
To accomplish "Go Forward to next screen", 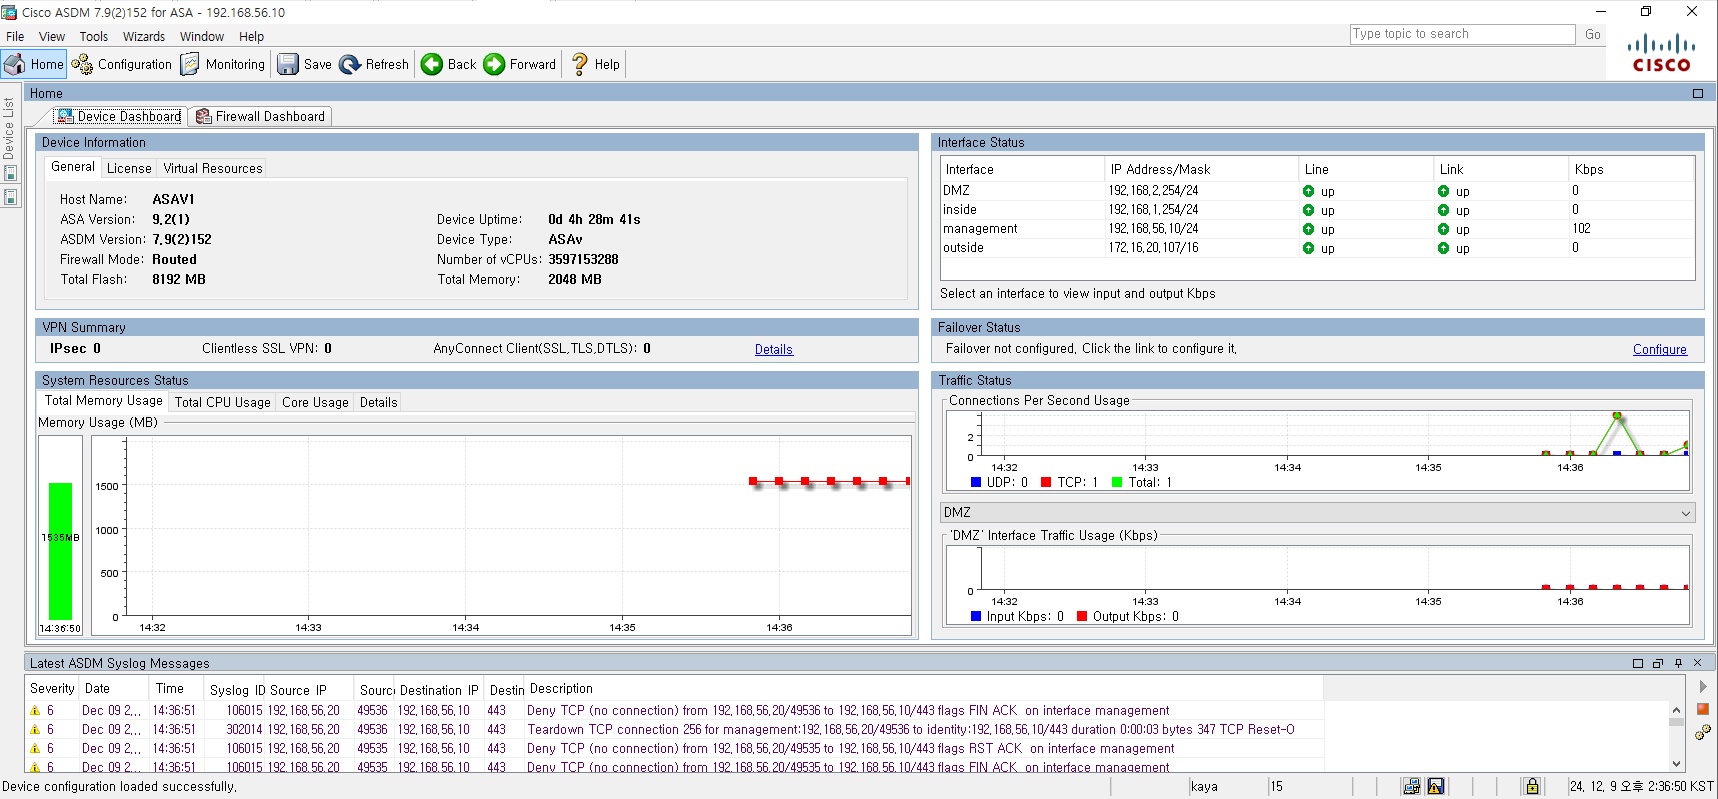I will [520, 64].
